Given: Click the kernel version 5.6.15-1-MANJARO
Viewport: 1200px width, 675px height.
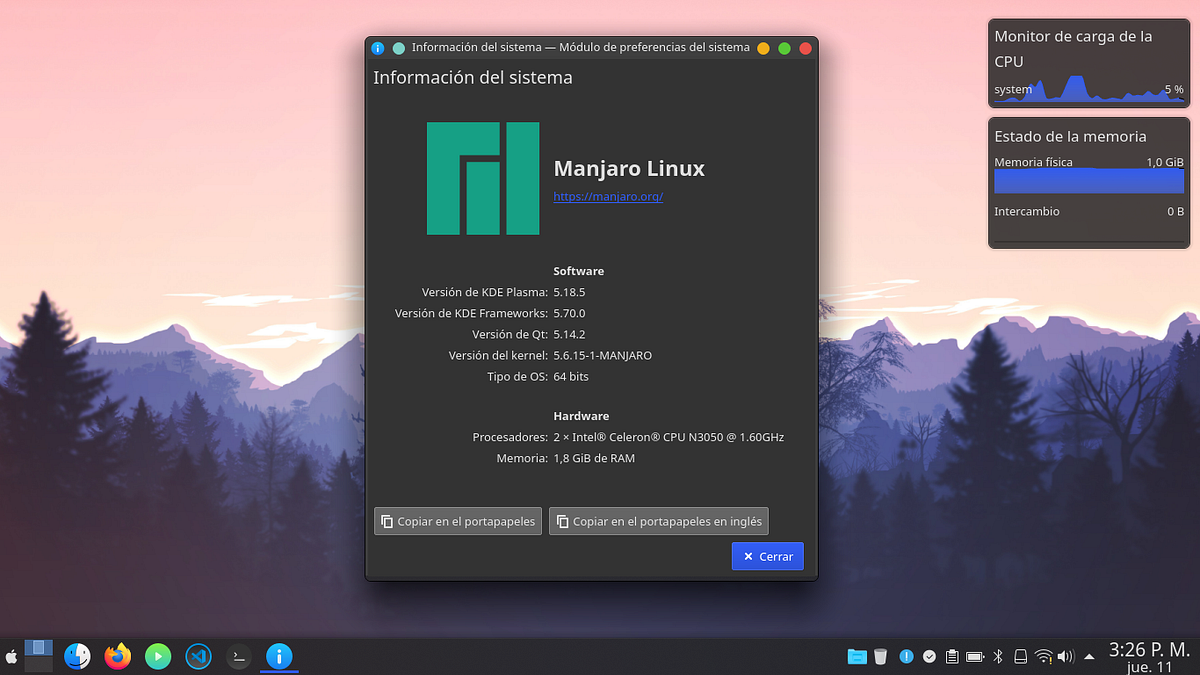Looking at the screenshot, I should tap(603, 355).
